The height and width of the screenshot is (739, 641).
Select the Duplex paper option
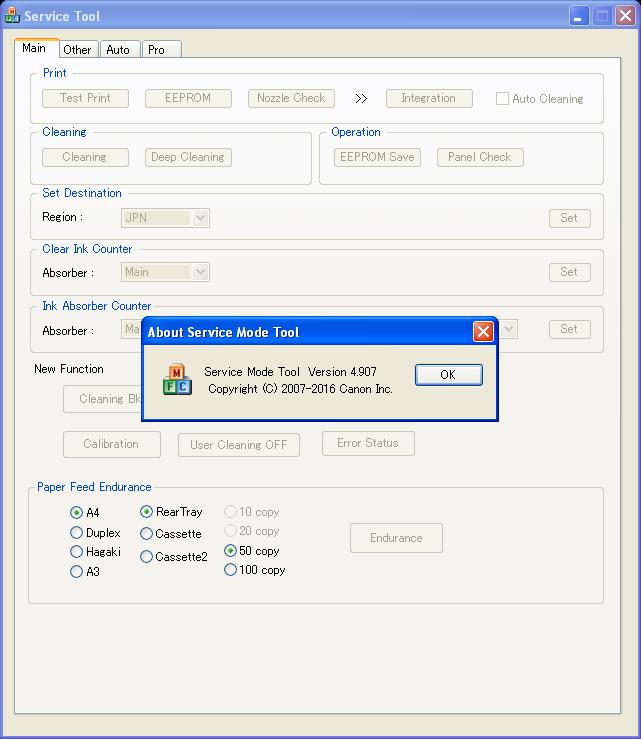[x=77, y=533]
